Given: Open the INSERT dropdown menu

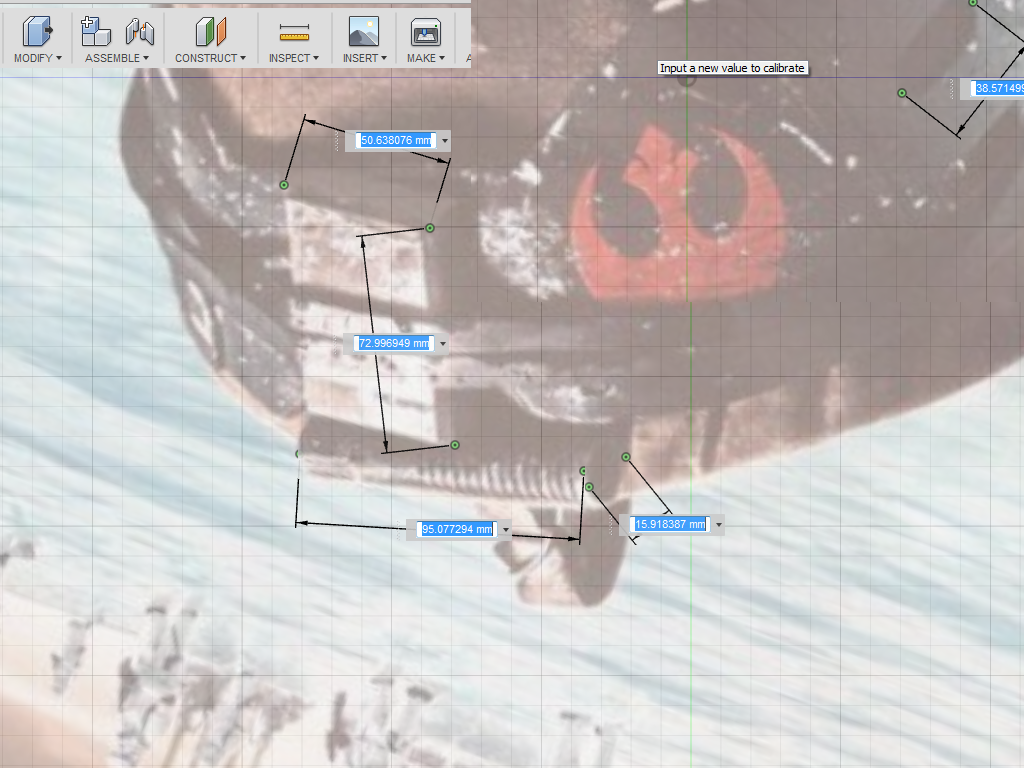Looking at the screenshot, I should click(x=365, y=58).
